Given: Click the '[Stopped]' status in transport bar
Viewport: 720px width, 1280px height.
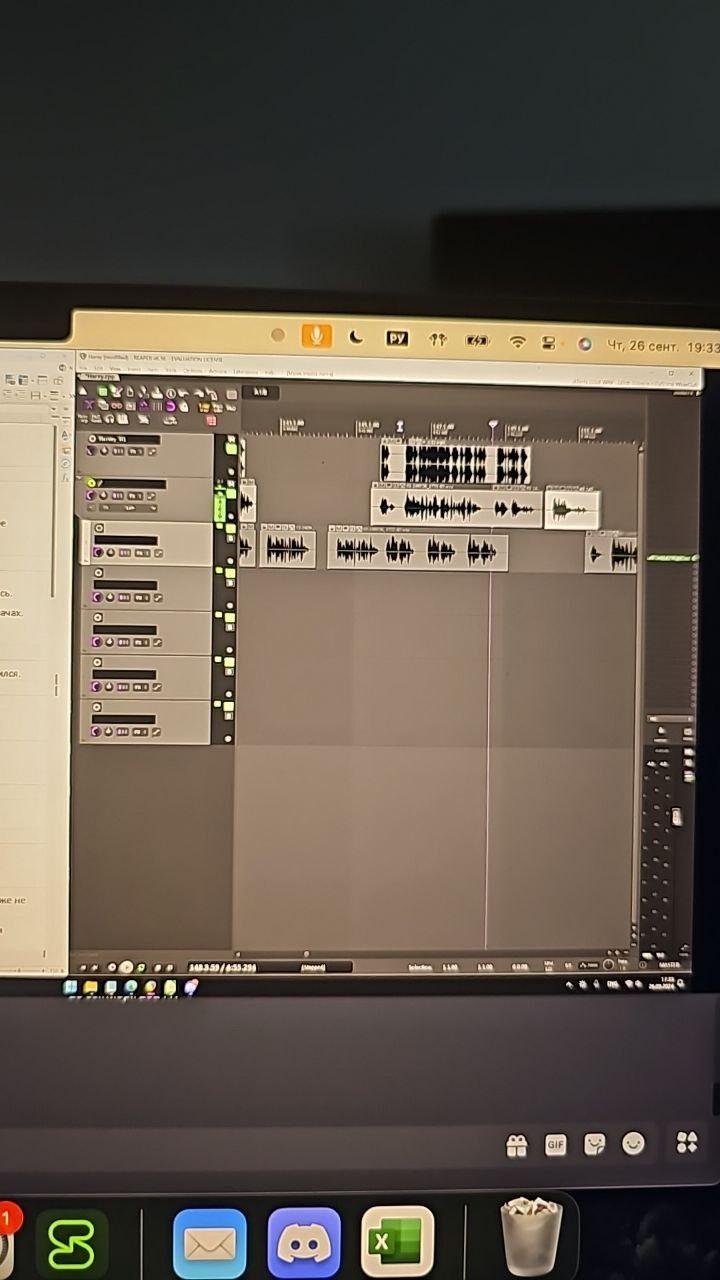Looking at the screenshot, I should pos(311,967).
